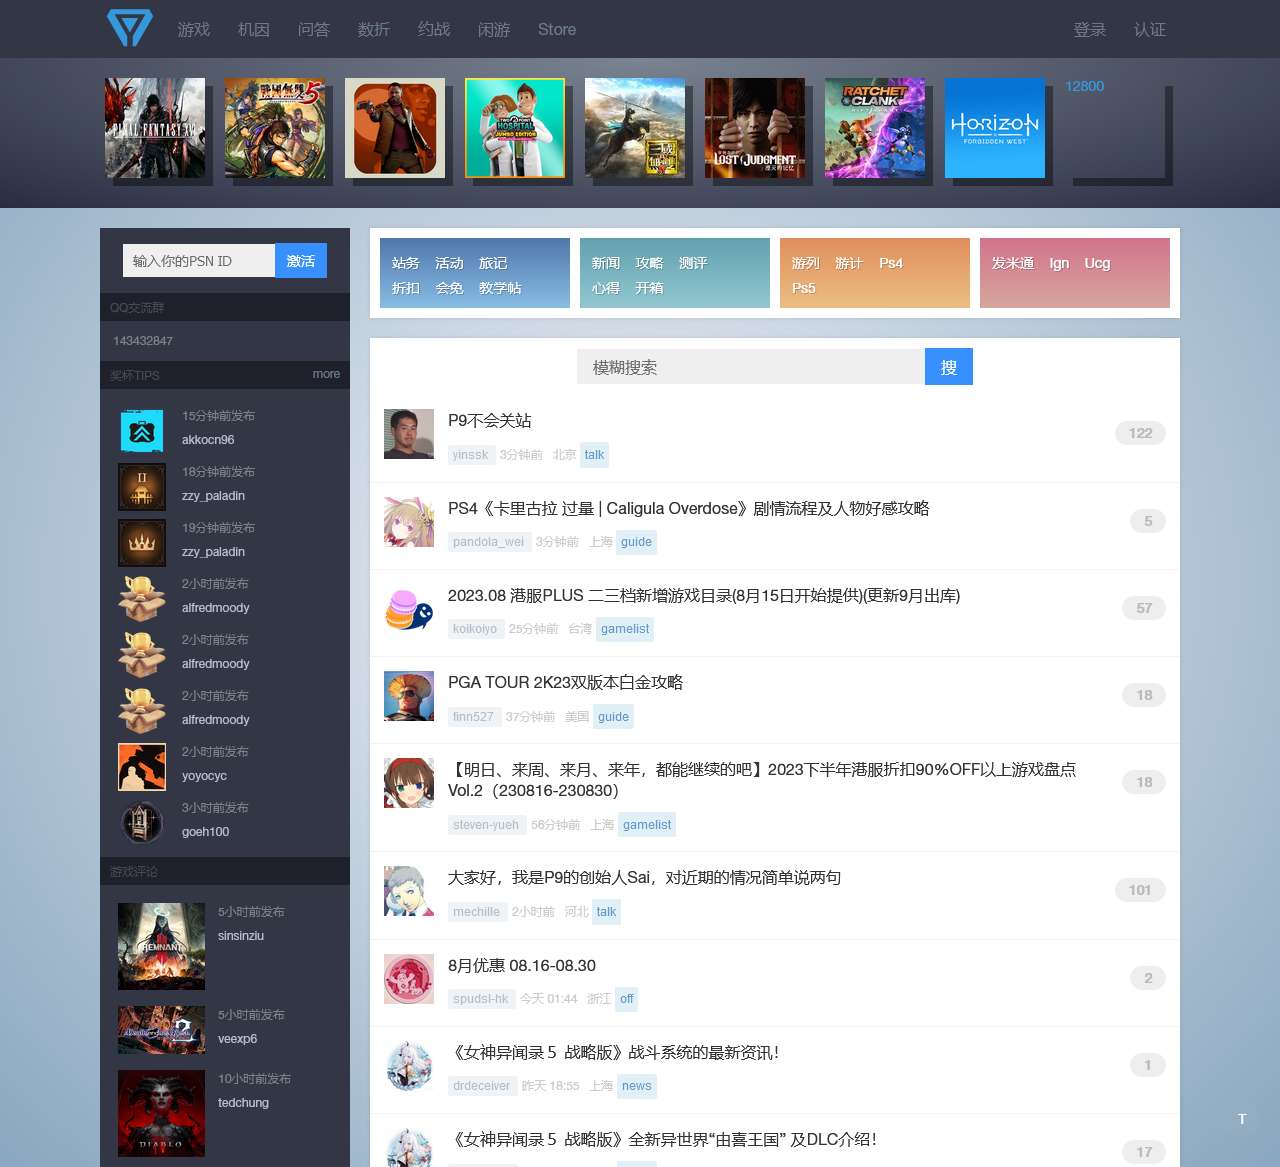The height and width of the screenshot is (1167, 1280).
Task: Click QQ group number 143432847
Action: click(x=143, y=341)
